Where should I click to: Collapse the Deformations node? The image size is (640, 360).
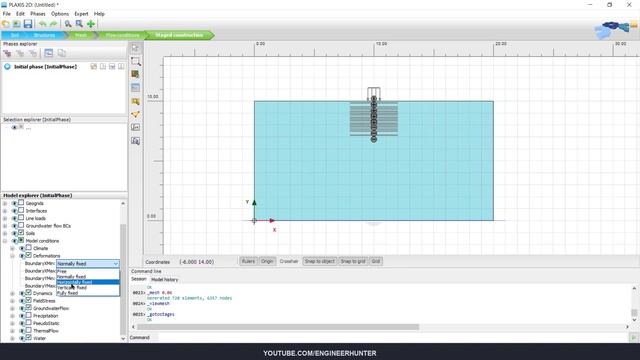12,256
